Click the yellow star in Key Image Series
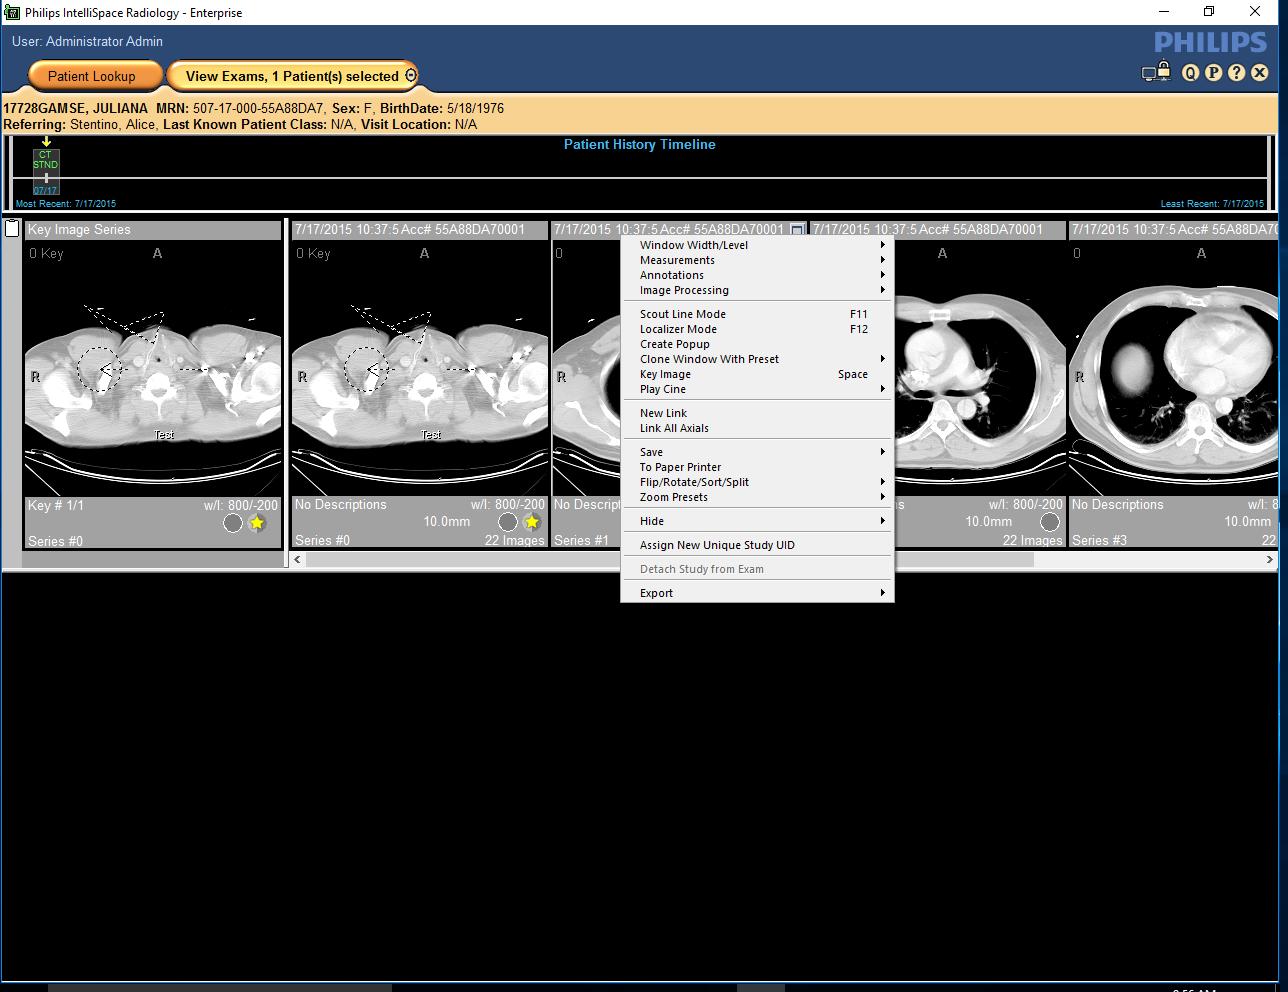 click(257, 523)
